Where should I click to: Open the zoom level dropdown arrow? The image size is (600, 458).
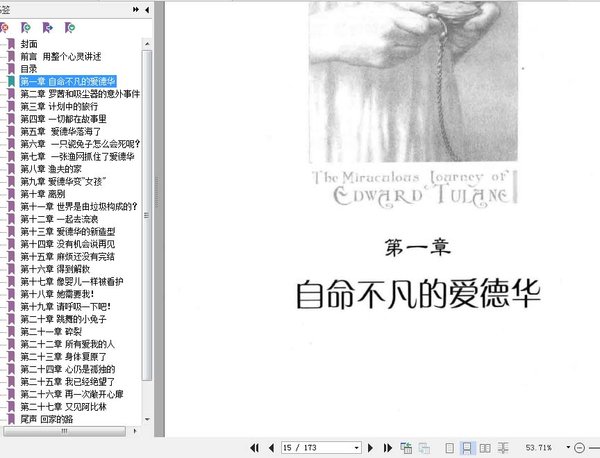(568, 447)
